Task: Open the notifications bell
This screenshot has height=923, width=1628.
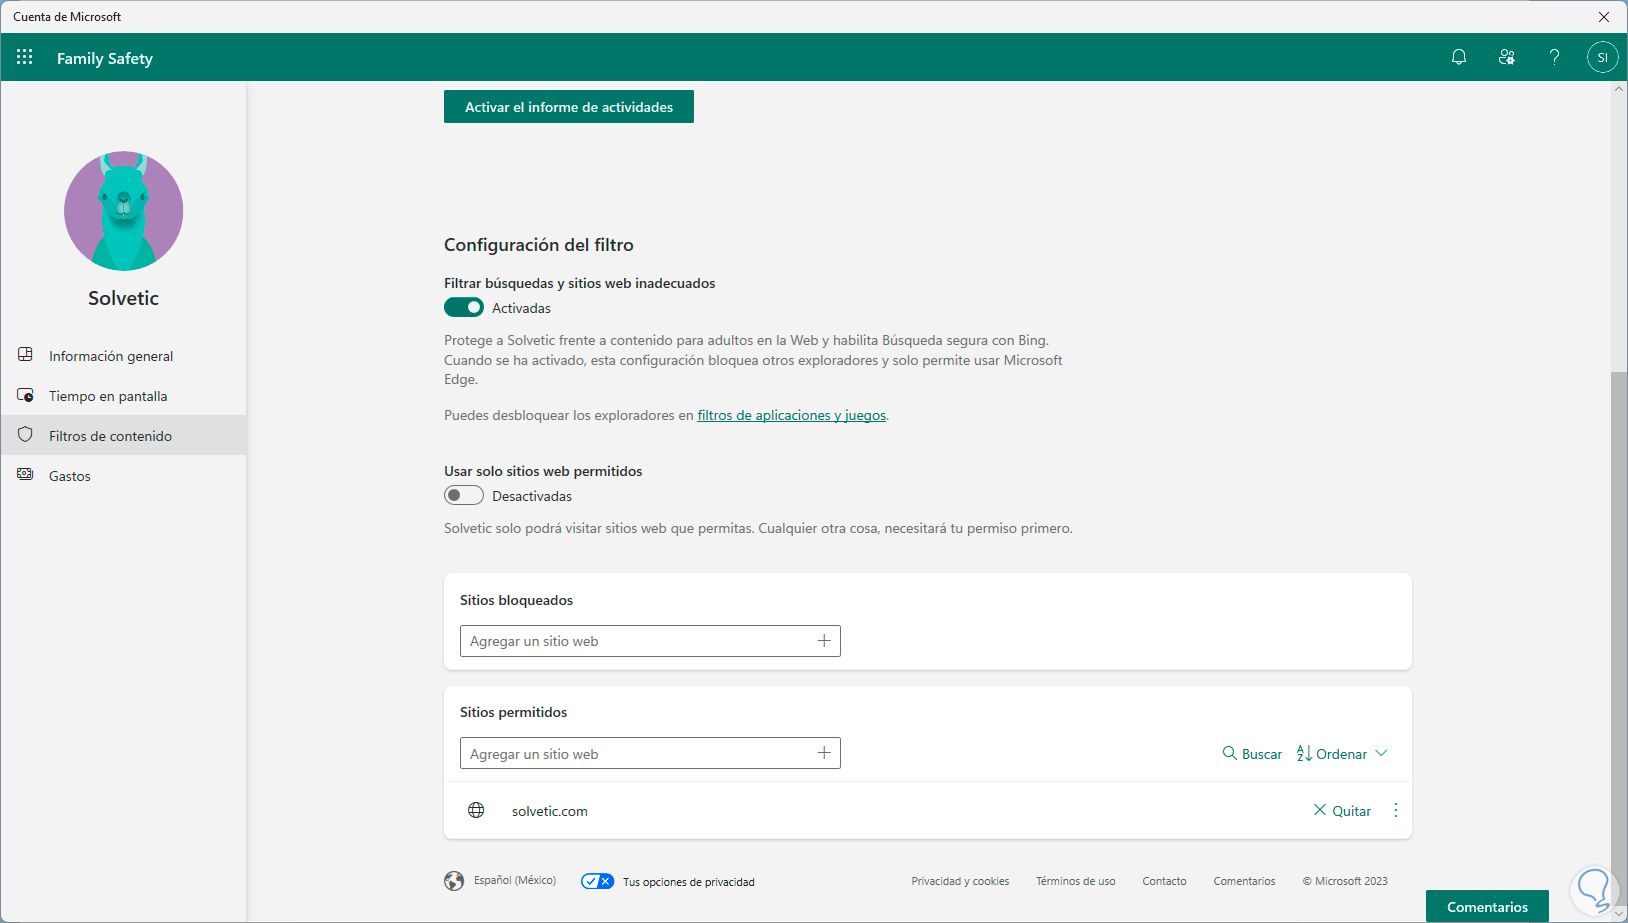Action: point(1459,57)
